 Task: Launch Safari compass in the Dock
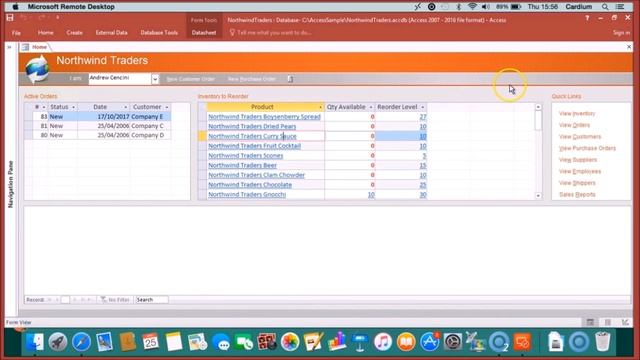coord(81,342)
